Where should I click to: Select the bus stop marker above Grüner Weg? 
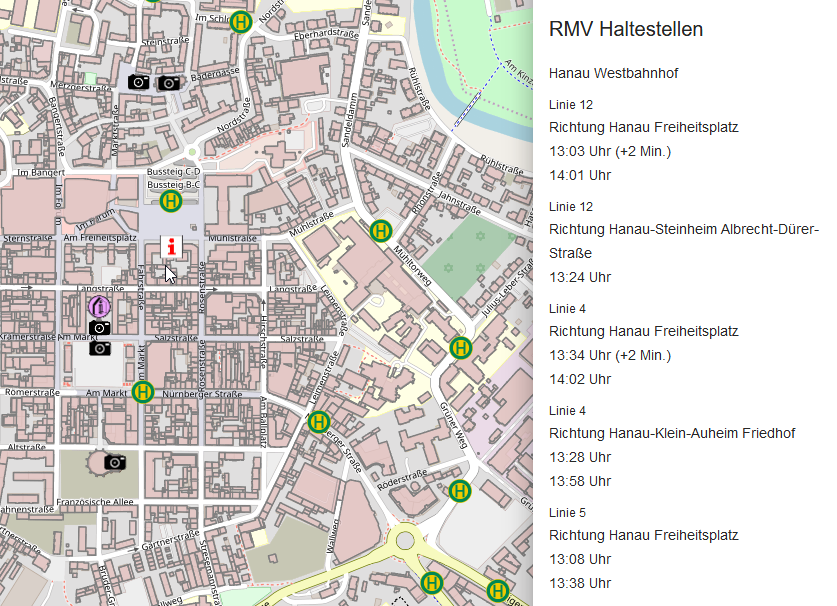click(461, 348)
